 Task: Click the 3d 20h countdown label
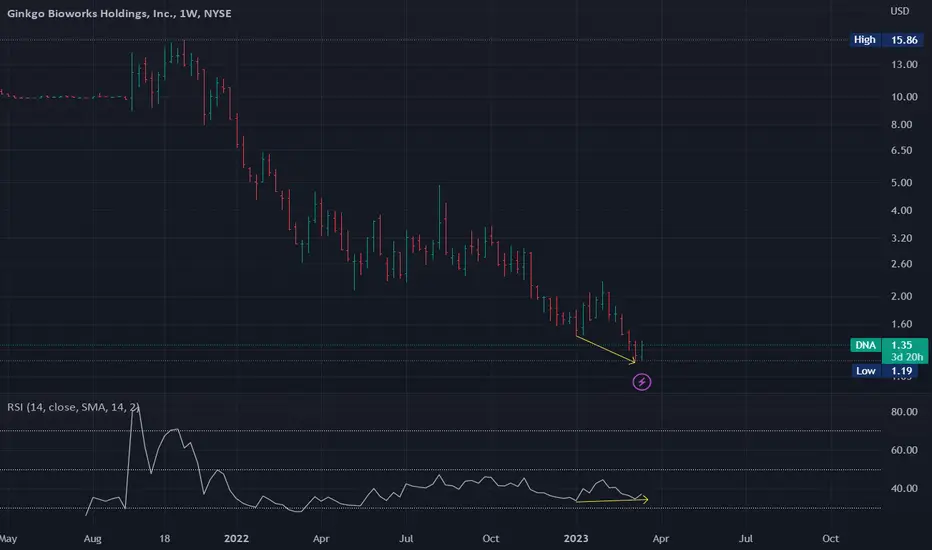tap(906, 357)
